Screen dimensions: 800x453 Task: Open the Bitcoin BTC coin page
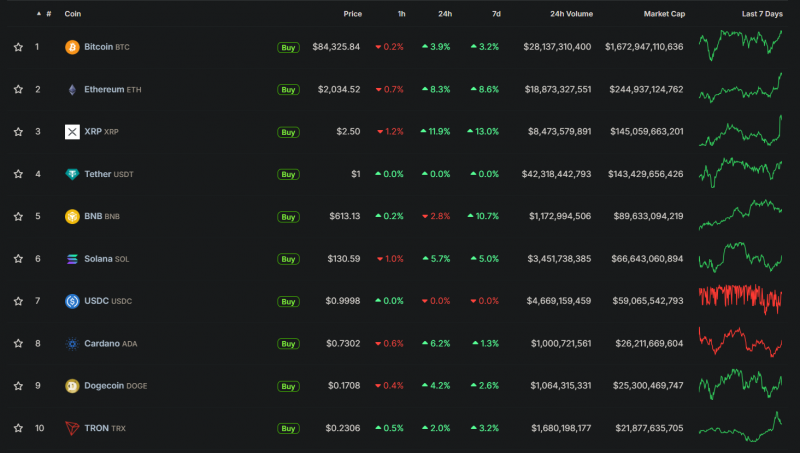pyautogui.click(x=107, y=47)
